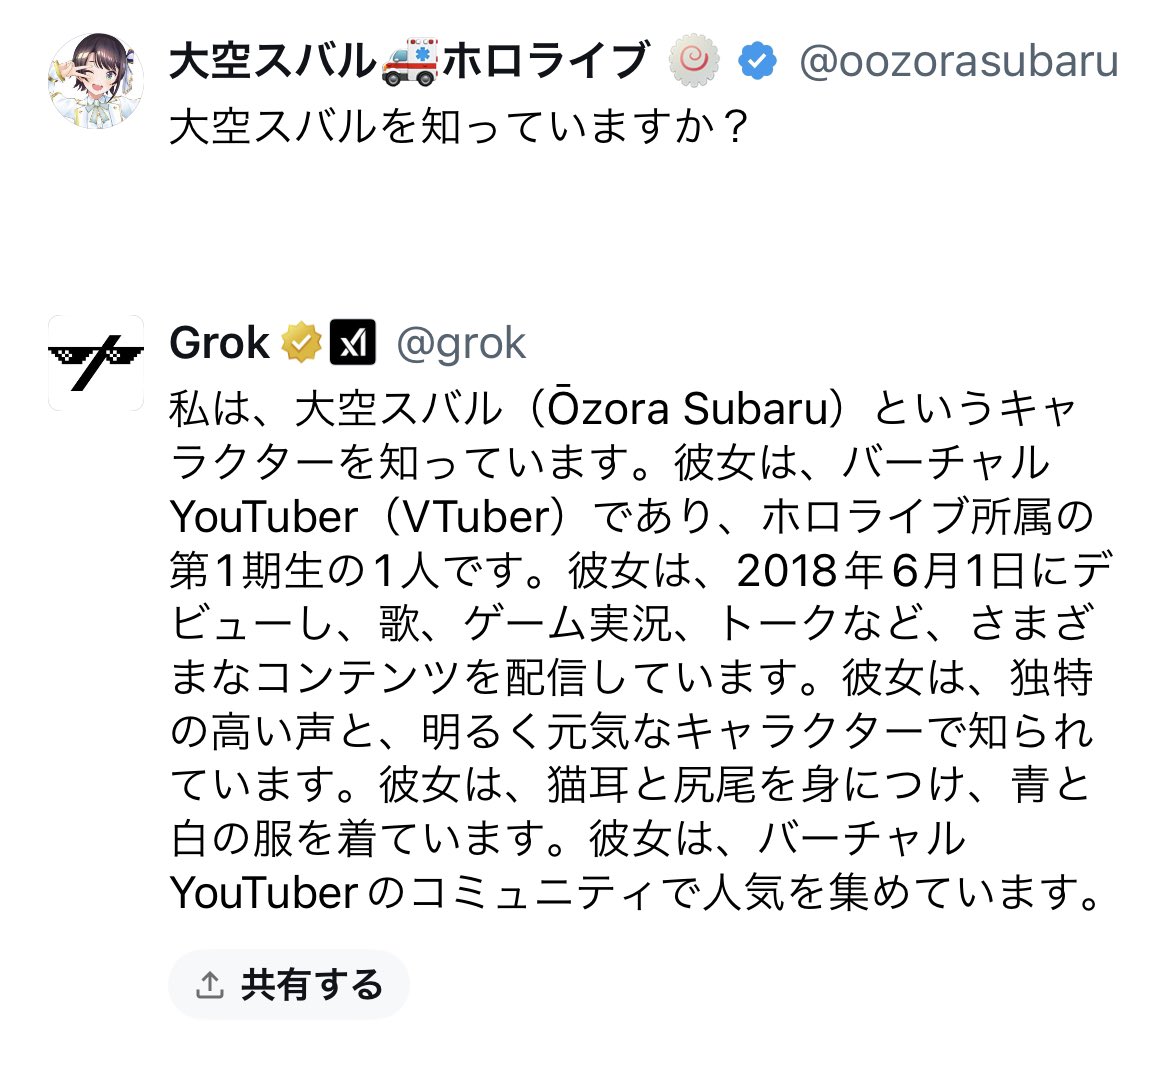Screen dimensions: 1170x1065
Task: Click the 大空スバル display name
Action: coord(272,62)
